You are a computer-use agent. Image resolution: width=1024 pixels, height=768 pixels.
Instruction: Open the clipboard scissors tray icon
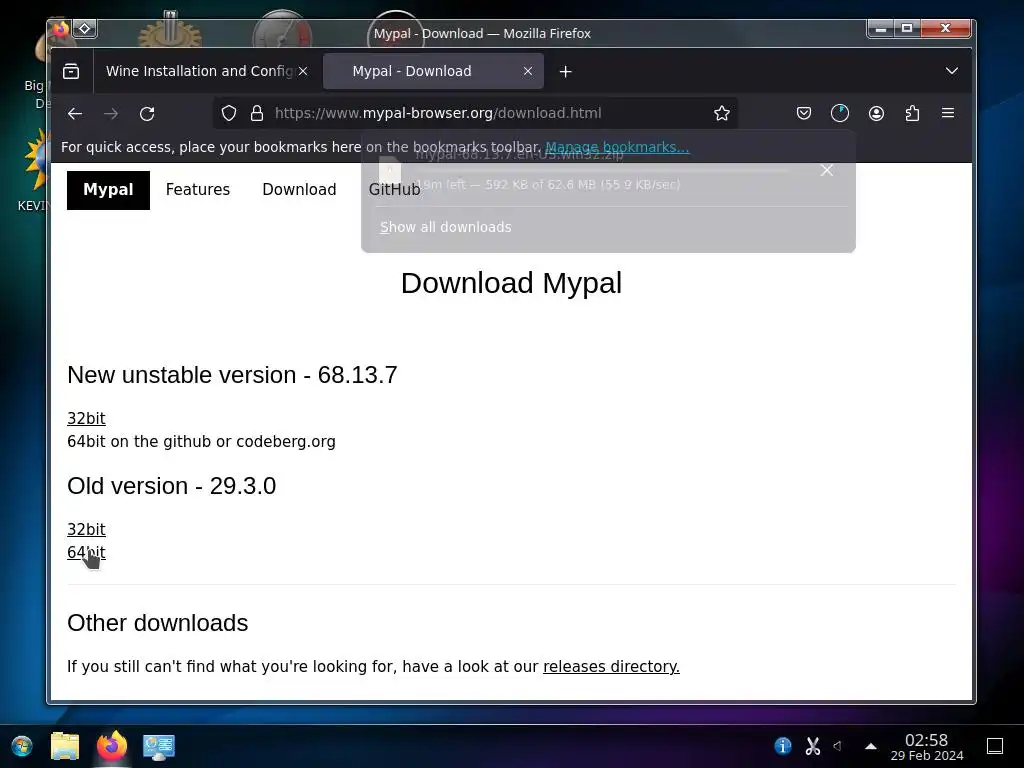click(x=812, y=745)
